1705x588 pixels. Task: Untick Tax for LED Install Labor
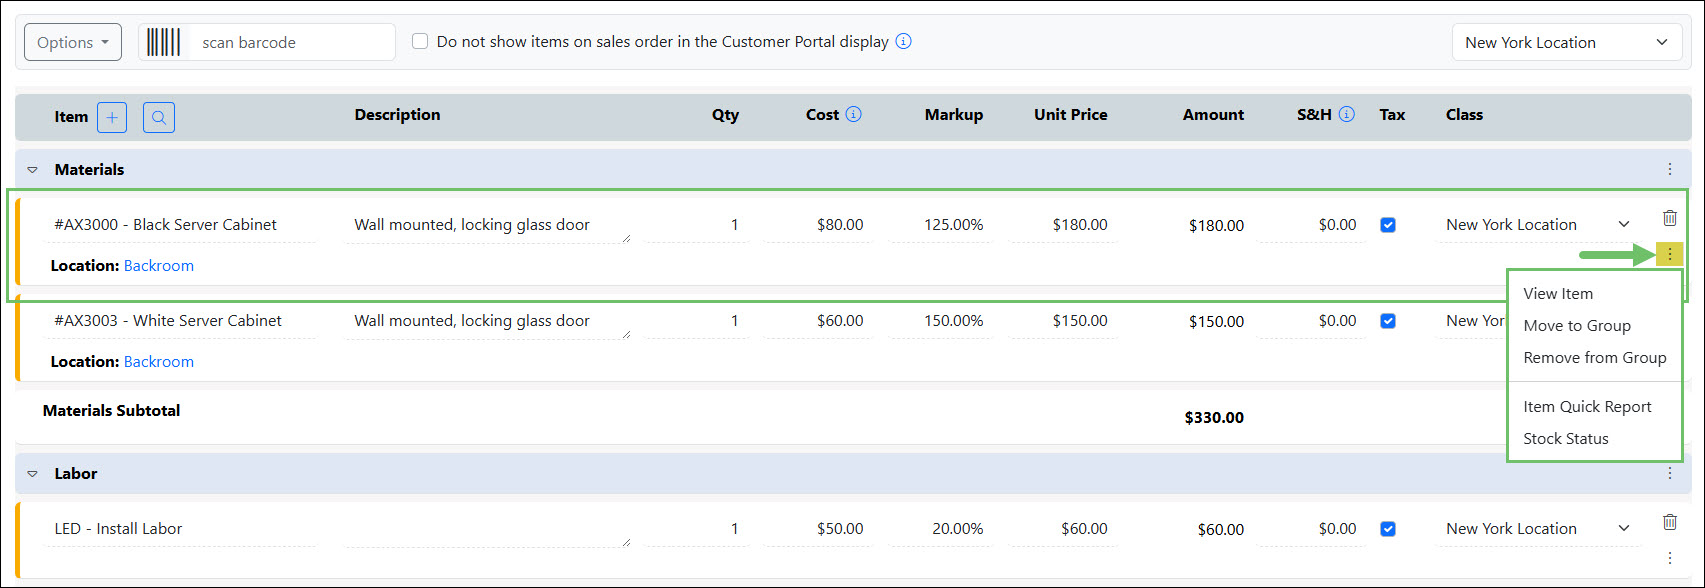click(x=1388, y=529)
